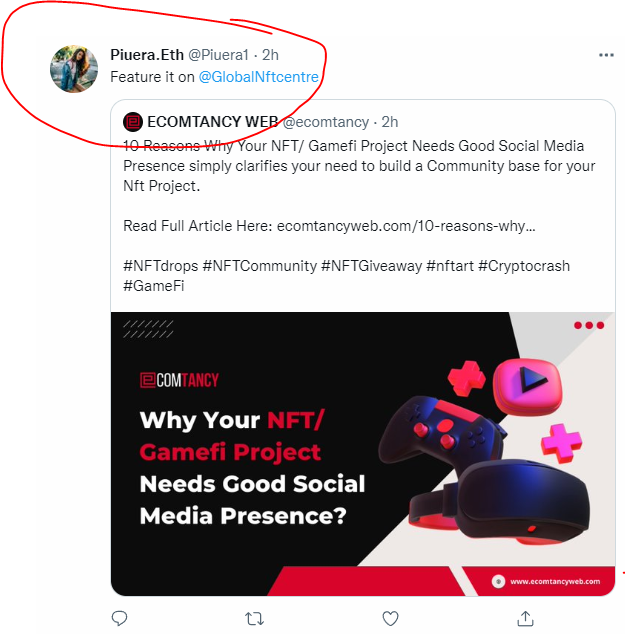Open Piuera.Eth profile picture
This screenshot has height=634, width=625.
[74, 69]
